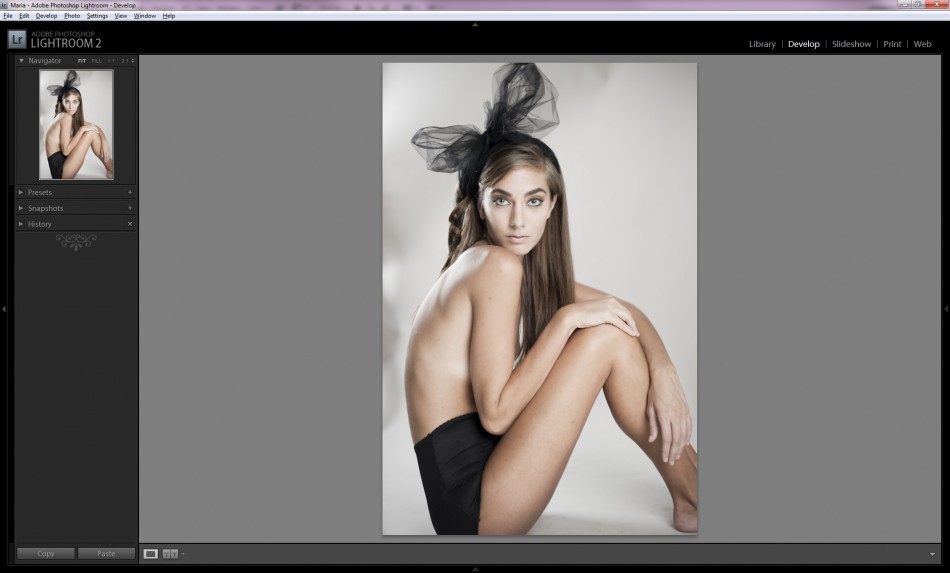Screen dimensions: 950x573
Task: Hide left panel using edge arrow
Action: (4, 309)
